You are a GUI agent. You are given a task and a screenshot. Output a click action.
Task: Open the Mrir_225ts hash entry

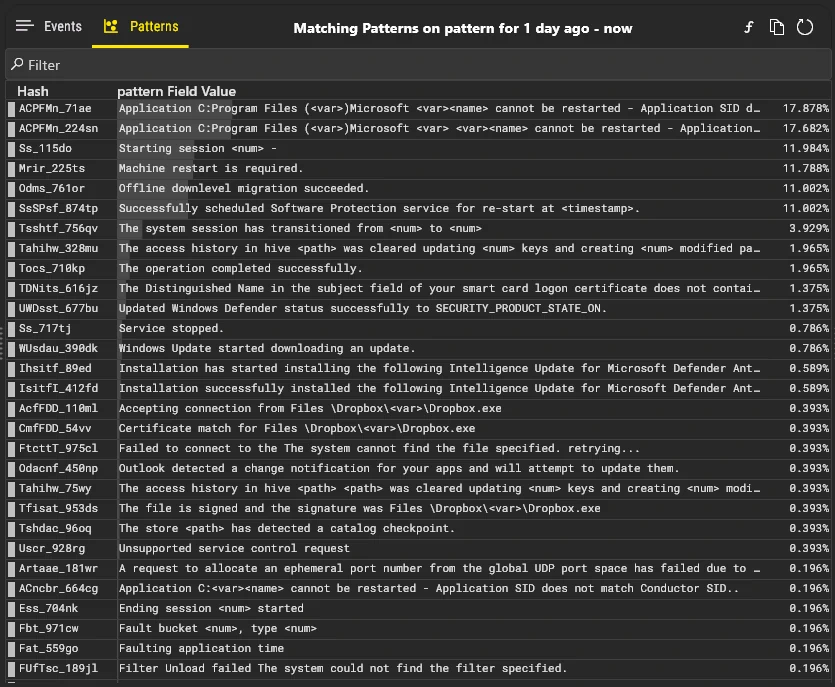click(52, 168)
